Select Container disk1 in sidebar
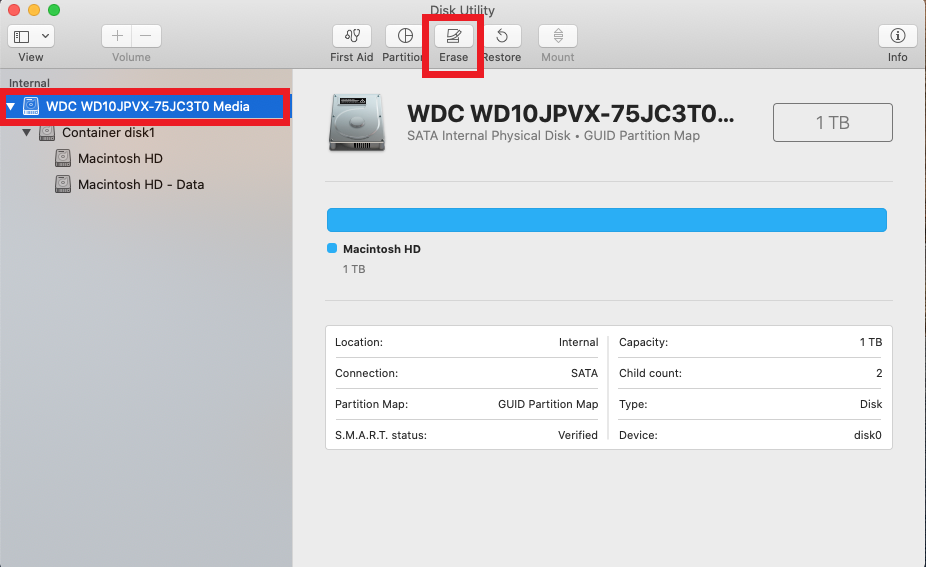The width and height of the screenshot is (926, 567). point(108,133)
